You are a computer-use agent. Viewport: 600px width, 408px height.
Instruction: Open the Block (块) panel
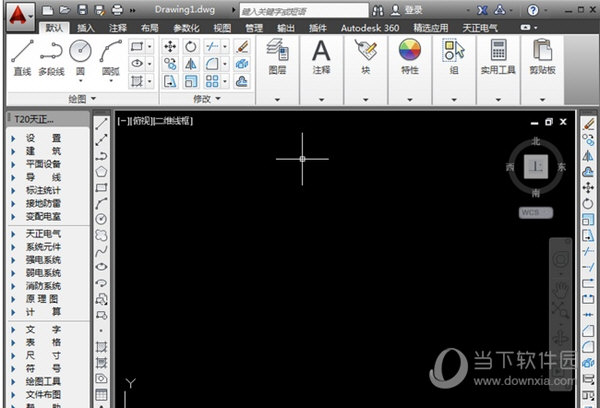tap(365, 57)
